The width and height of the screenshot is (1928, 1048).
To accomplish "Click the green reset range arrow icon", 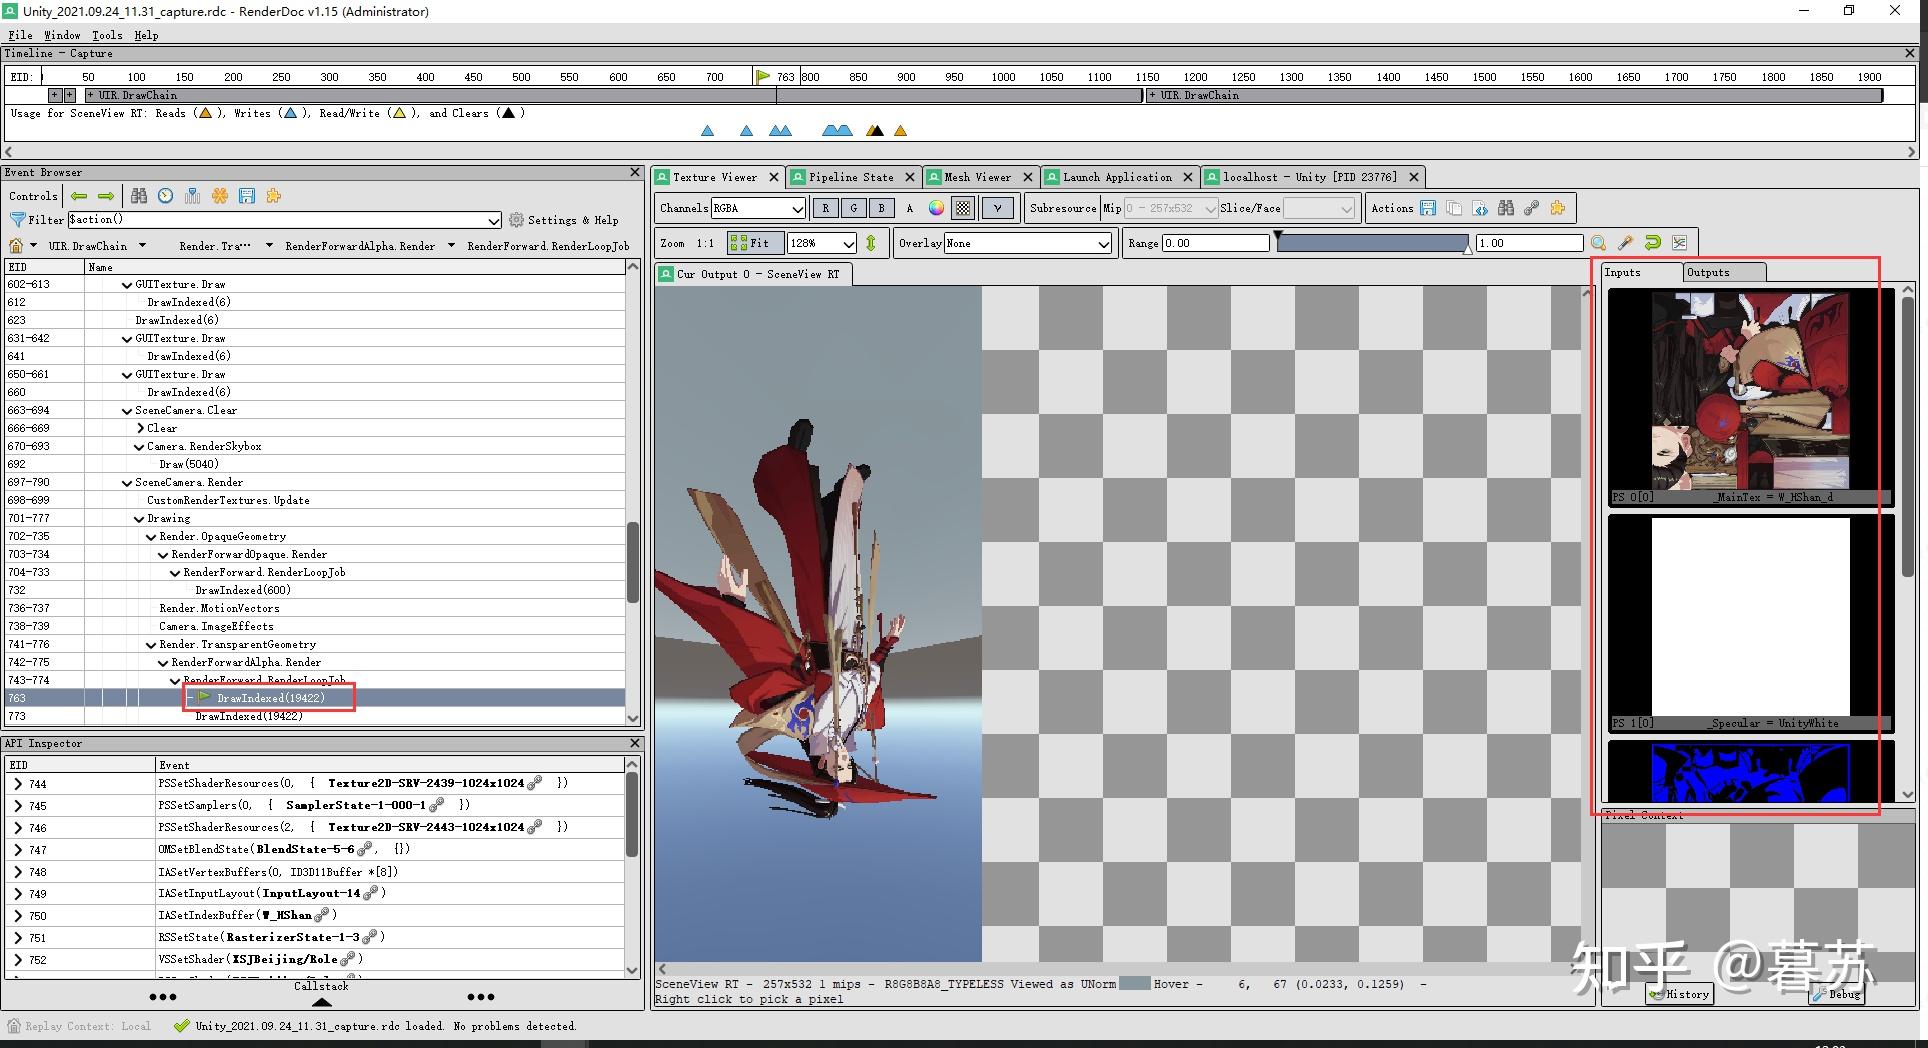I will tap(1652, 243).
